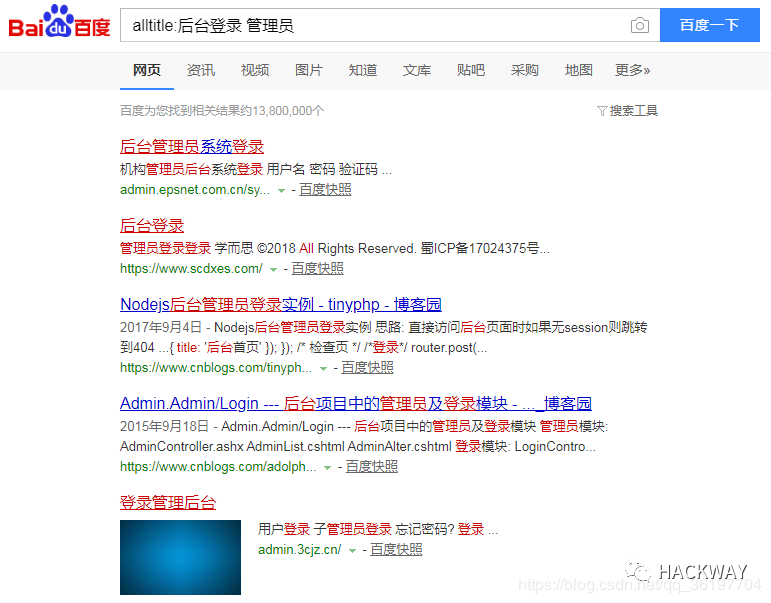Image resolution: width=771 pixels, height=603 pixels.
Task: Open the 地图 tab
Action: click(x=579, y=70)
